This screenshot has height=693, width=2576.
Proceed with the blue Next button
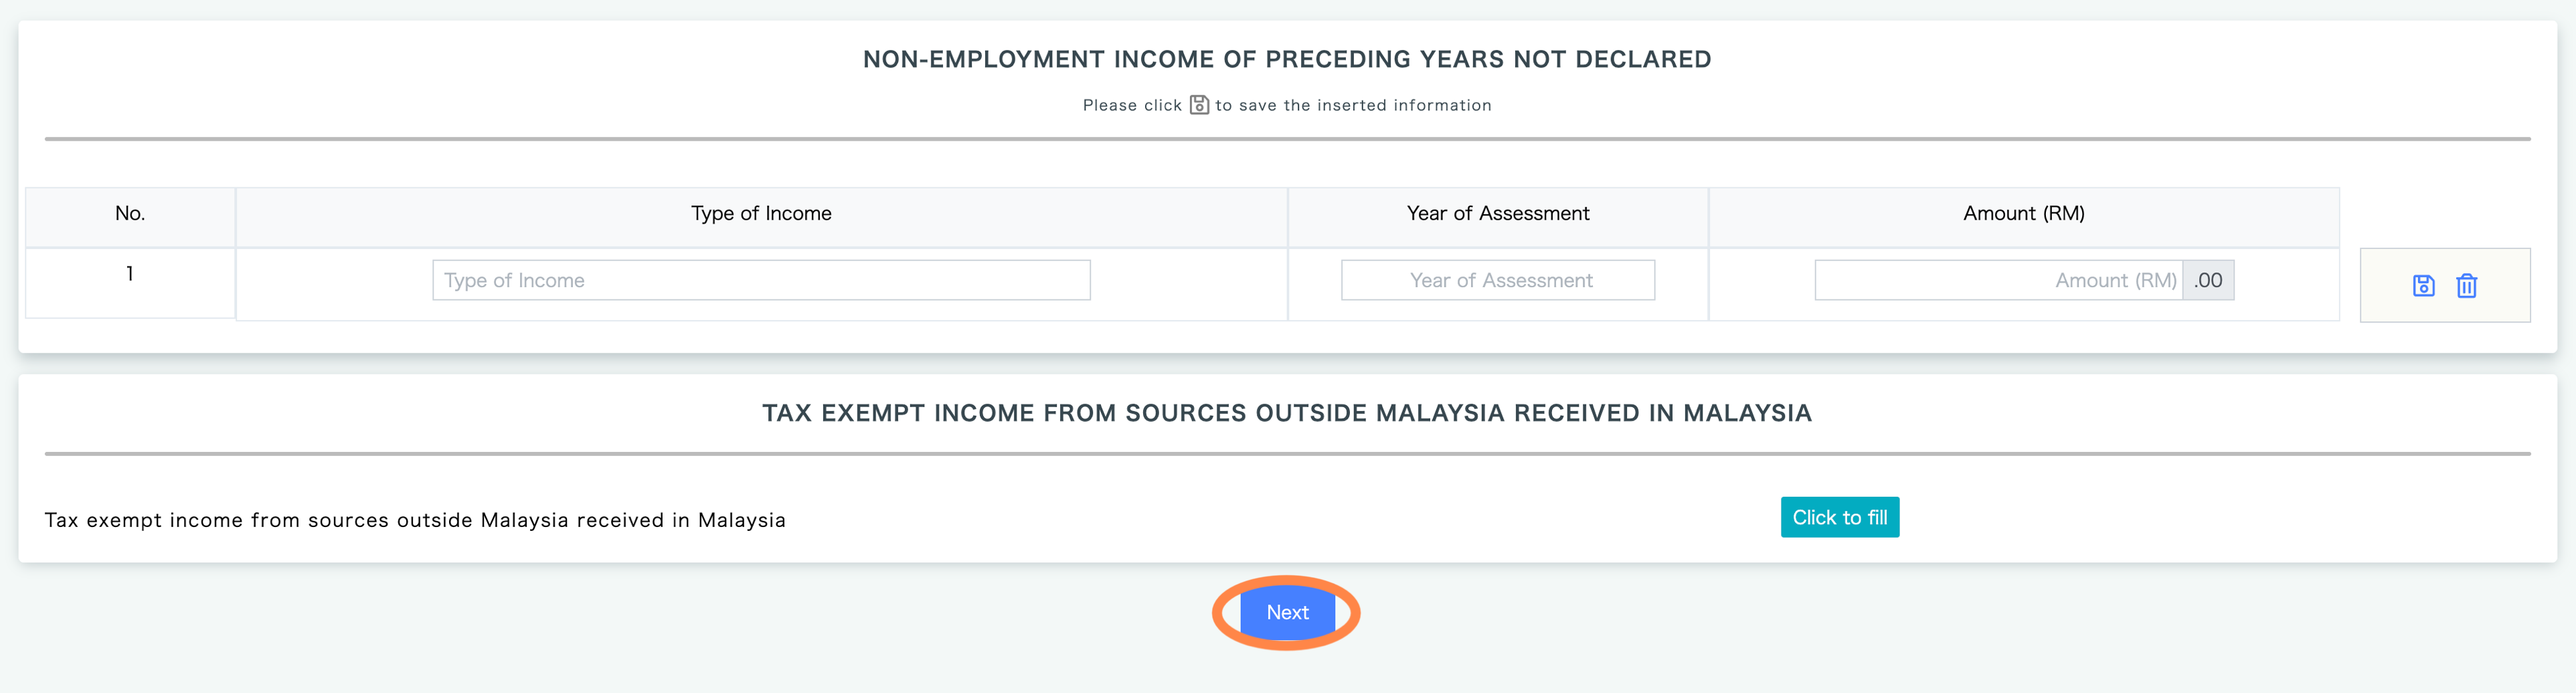tap(1287, 612)
